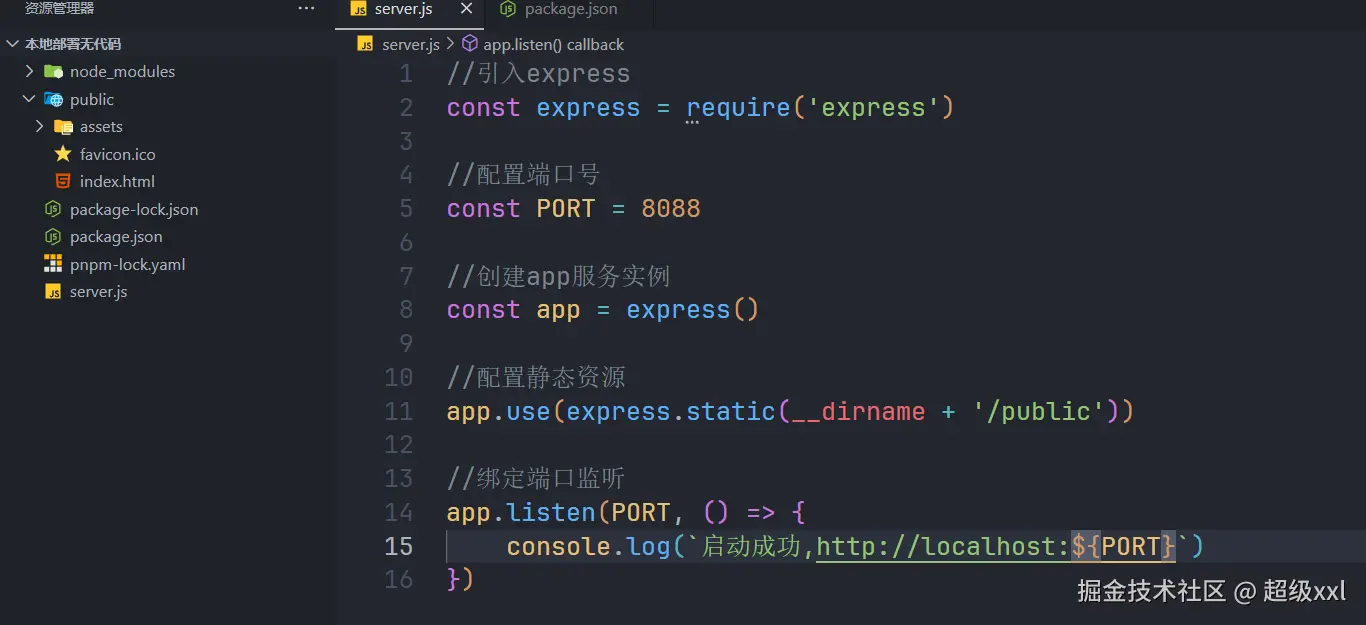Click the closing }) on line 16
Viewport: 1366px width, 625px height.
[x=460, y=579]
